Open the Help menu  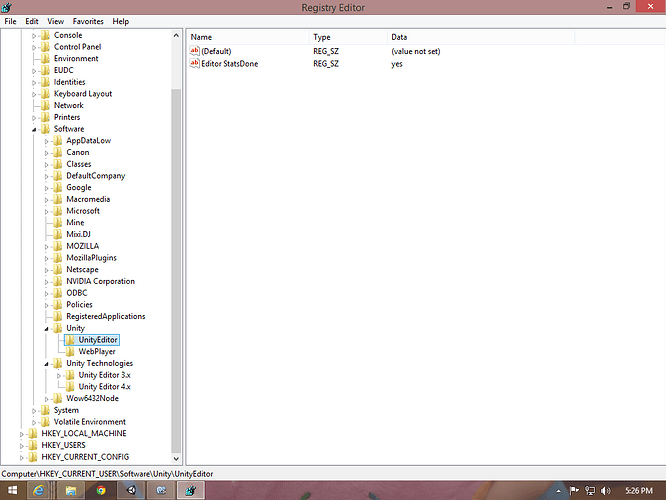click(x=121, y=21)
